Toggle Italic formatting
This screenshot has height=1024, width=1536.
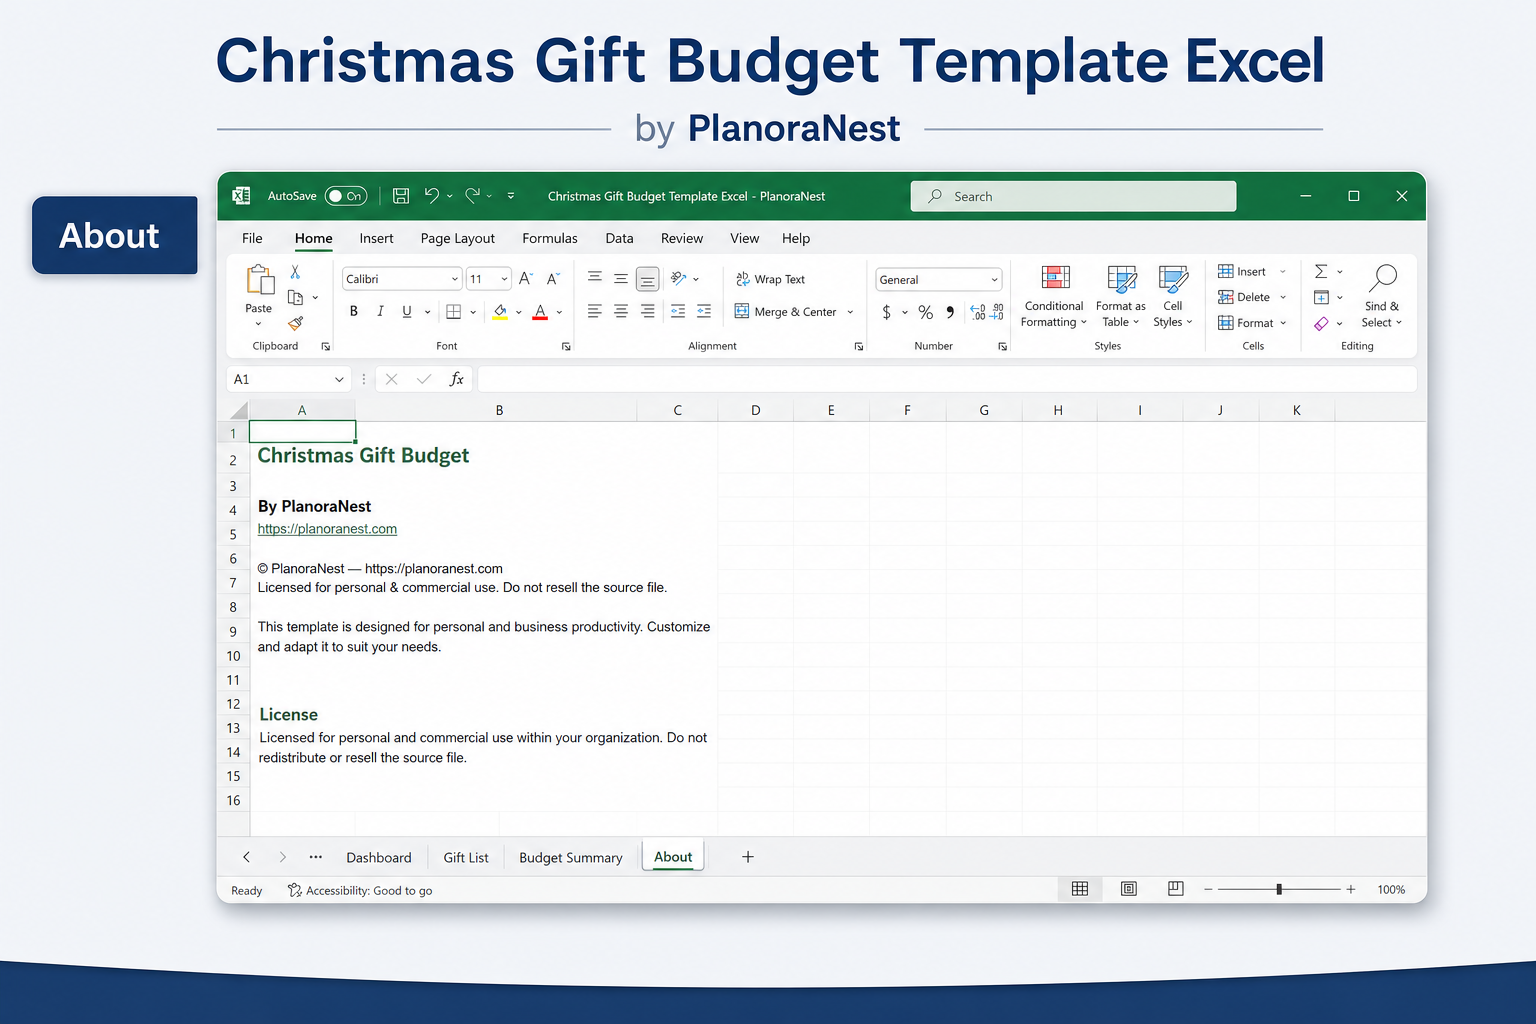[380, 312]
